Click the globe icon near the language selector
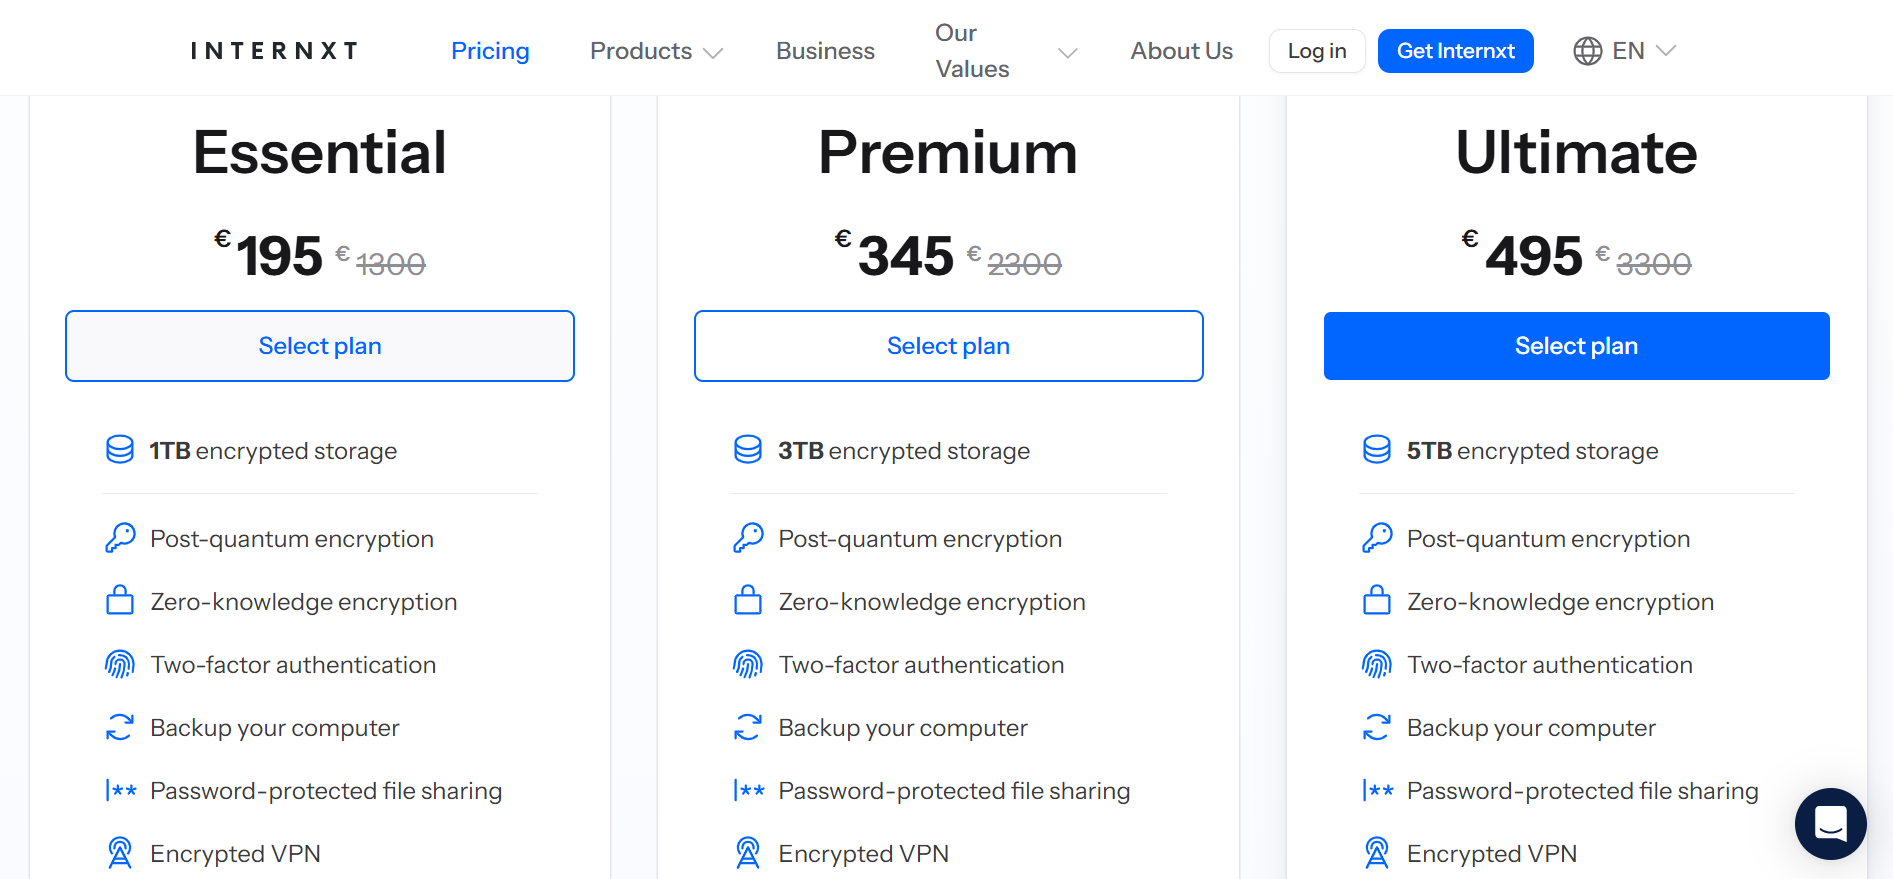The width and height of the screenshot is (1893, 879). (1590, 50)
